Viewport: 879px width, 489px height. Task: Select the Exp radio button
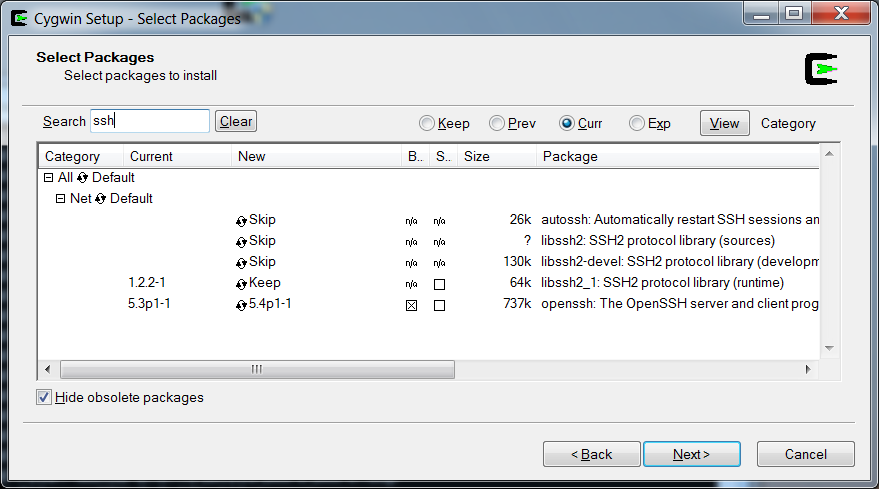(637, 124)
